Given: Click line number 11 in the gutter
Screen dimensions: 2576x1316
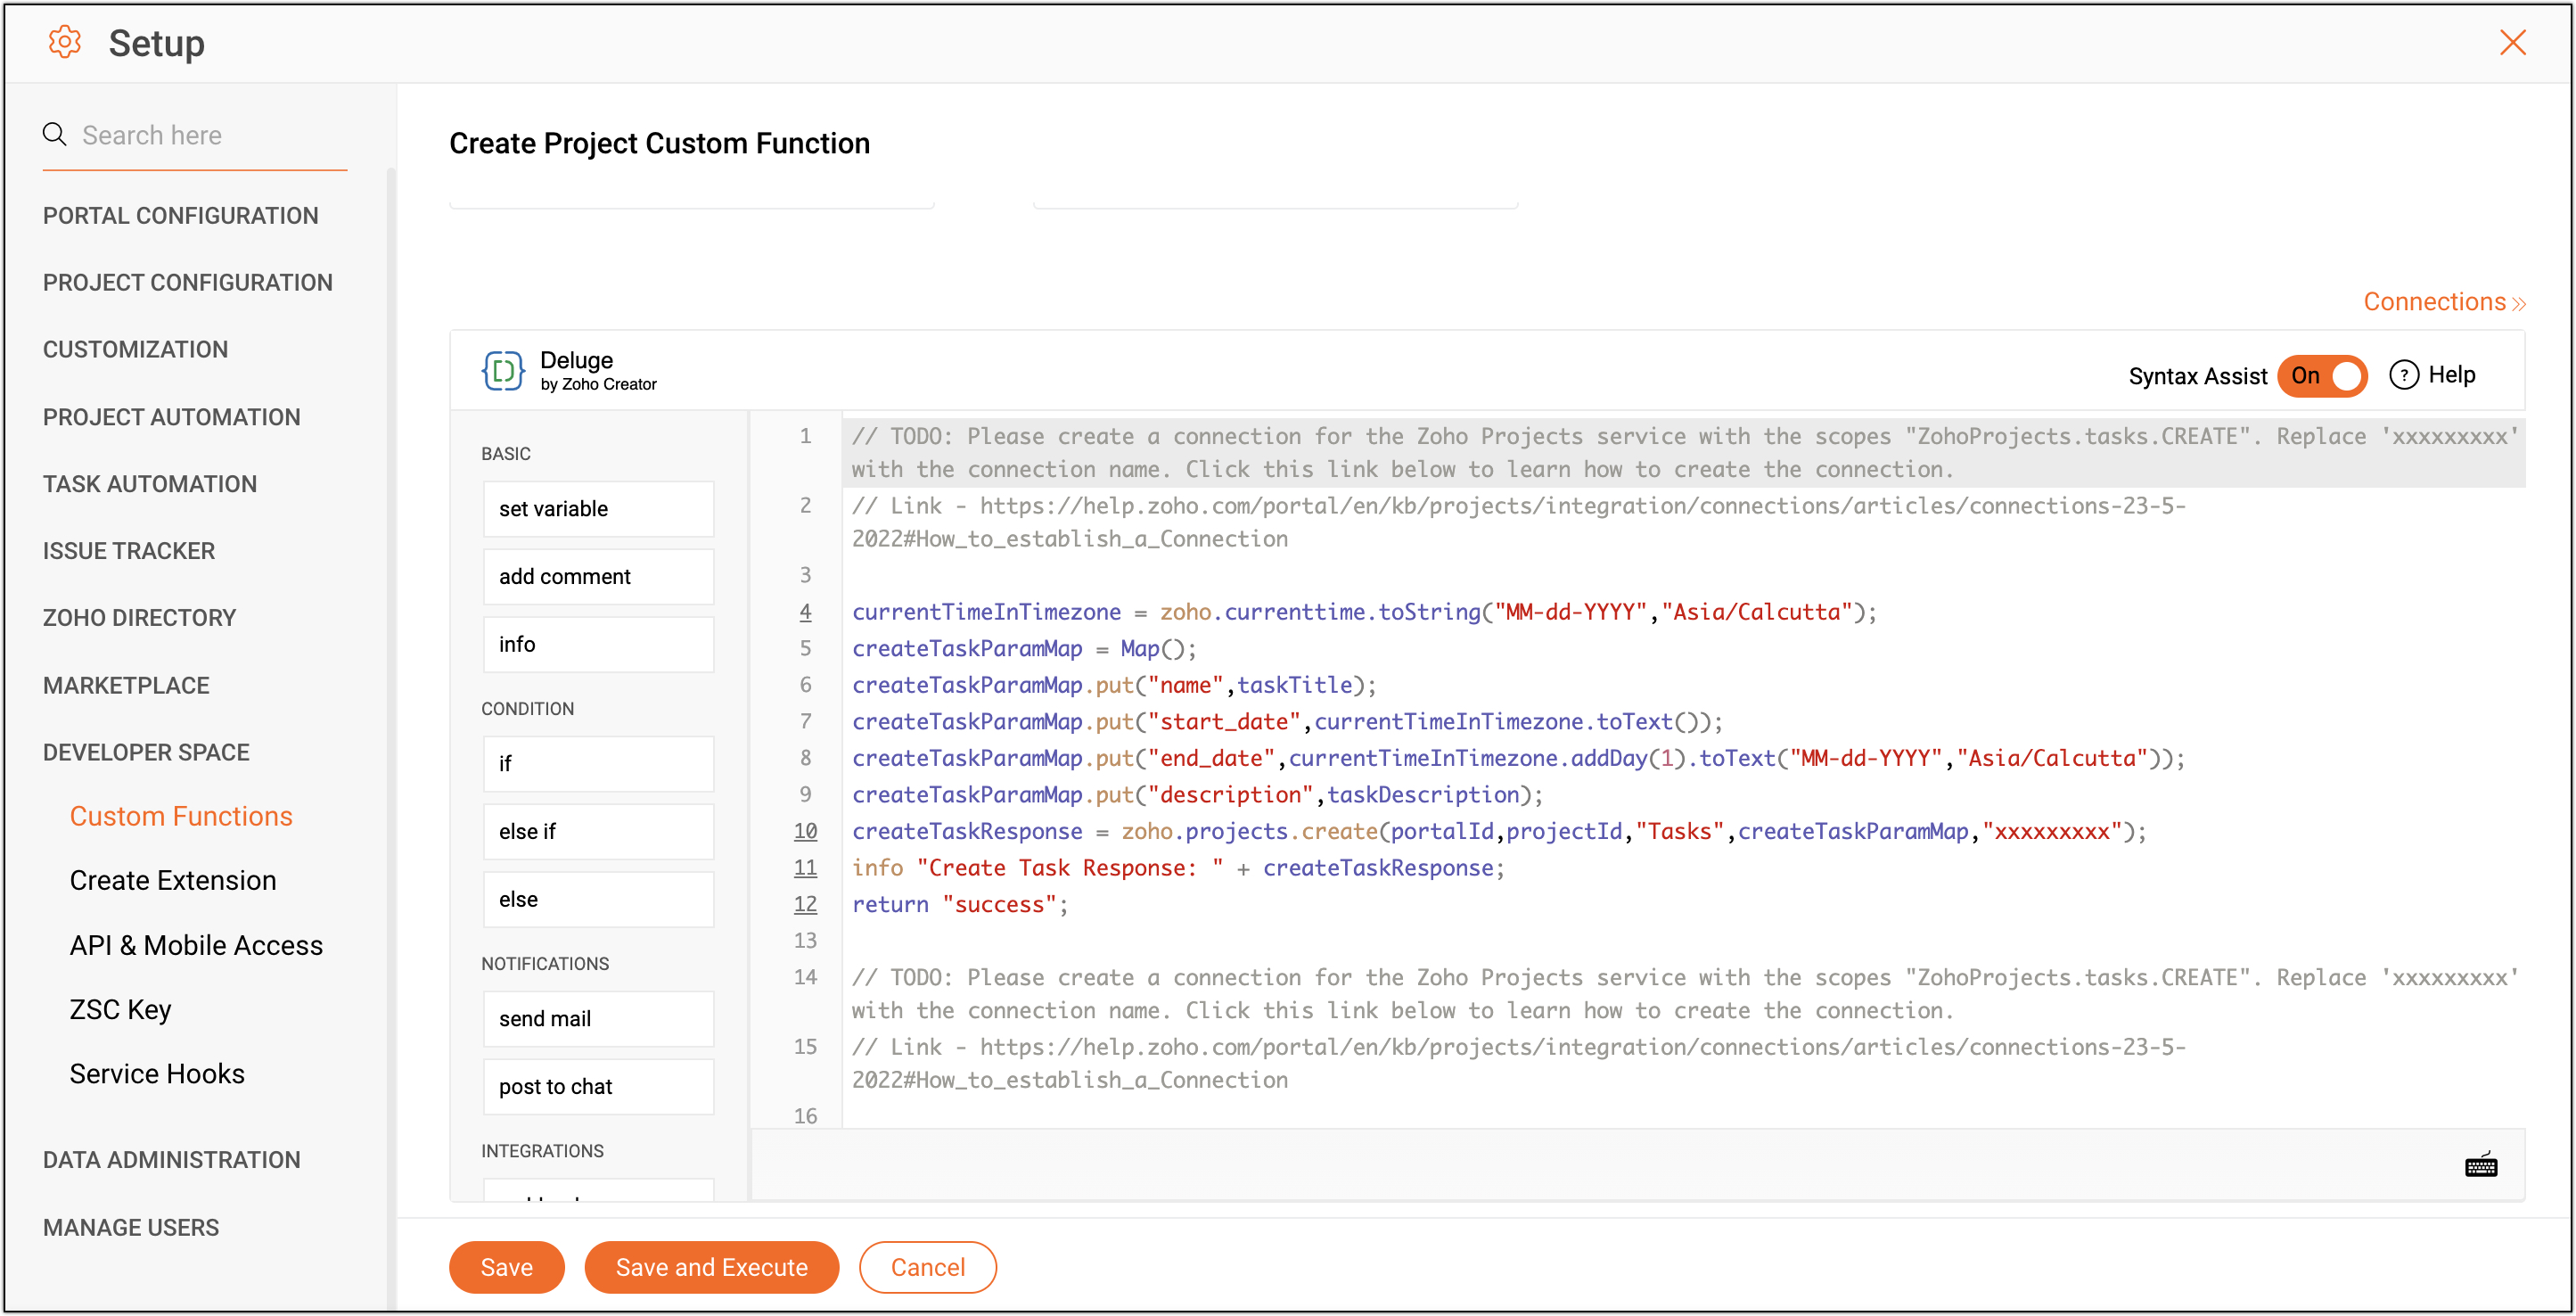Looking at the screenshot, I should click(805, 868).
